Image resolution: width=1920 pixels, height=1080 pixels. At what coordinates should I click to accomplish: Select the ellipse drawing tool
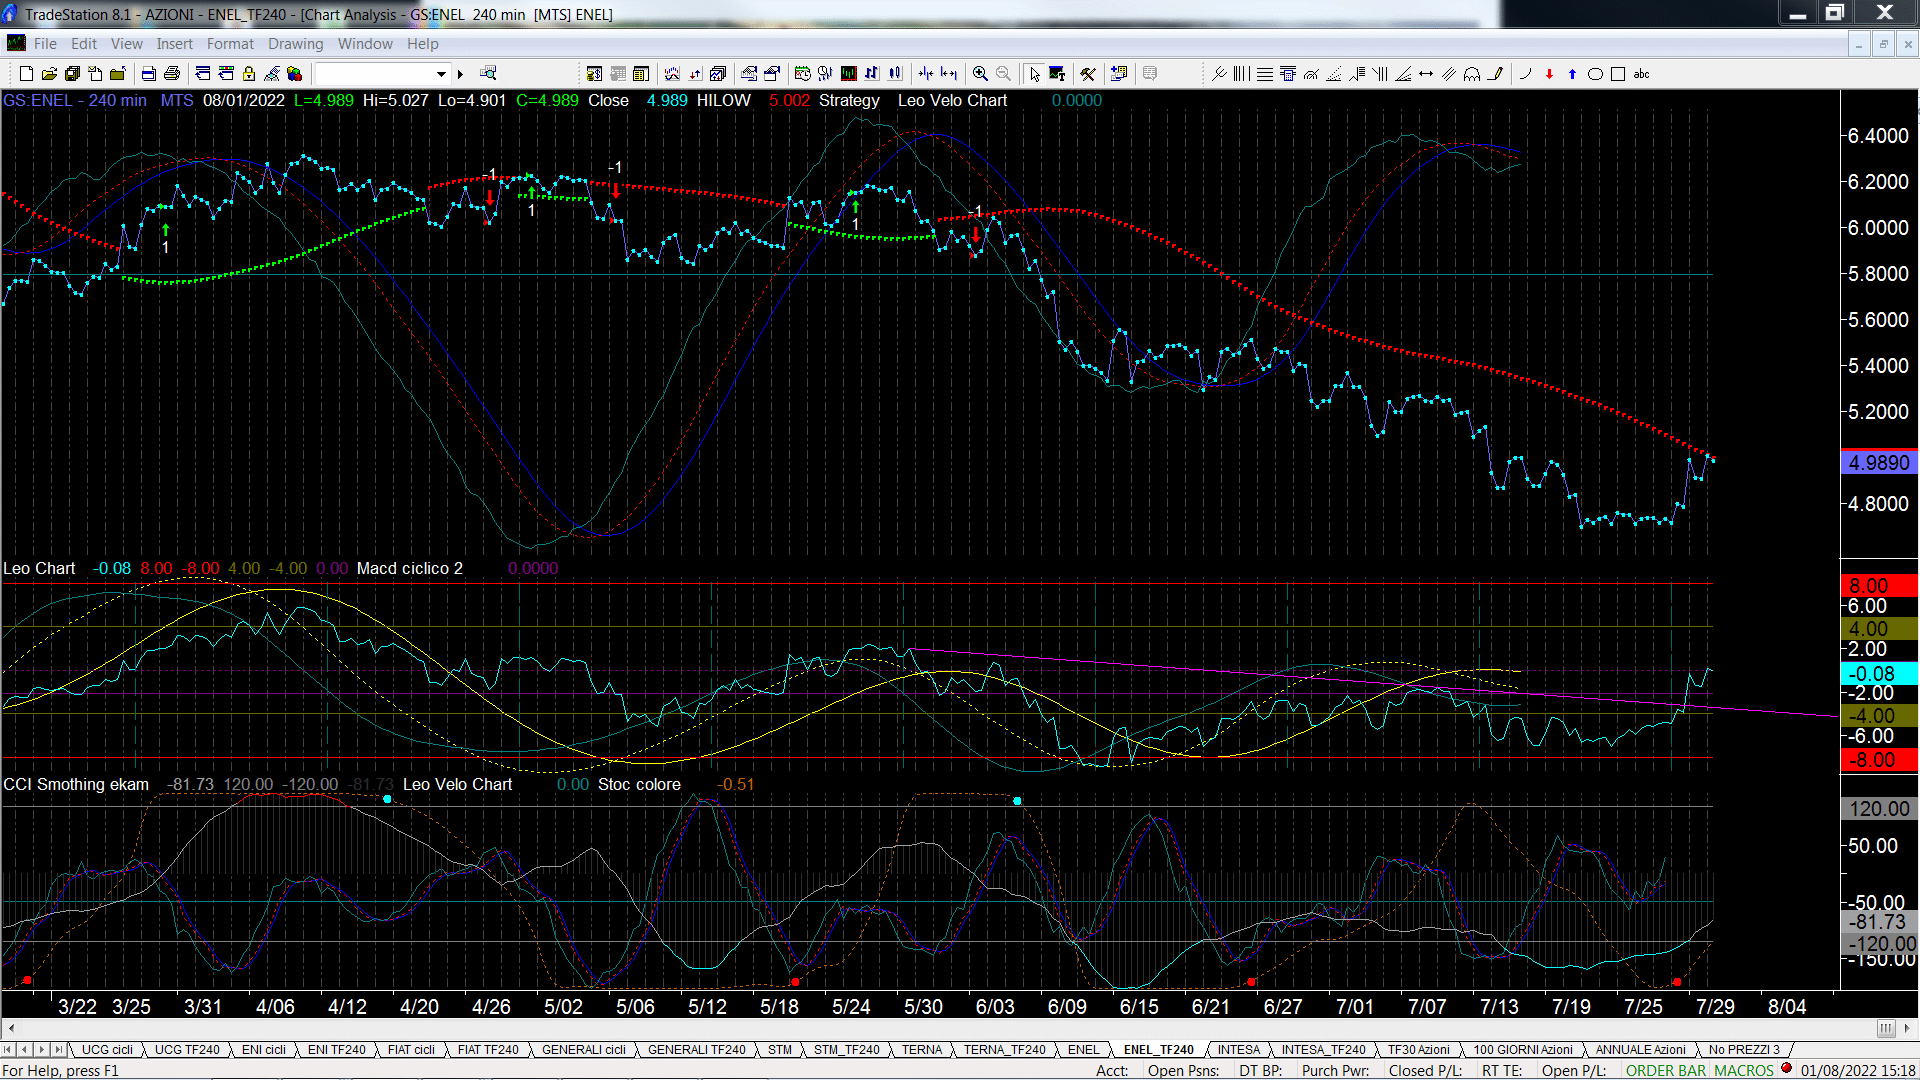point(1595,73)
